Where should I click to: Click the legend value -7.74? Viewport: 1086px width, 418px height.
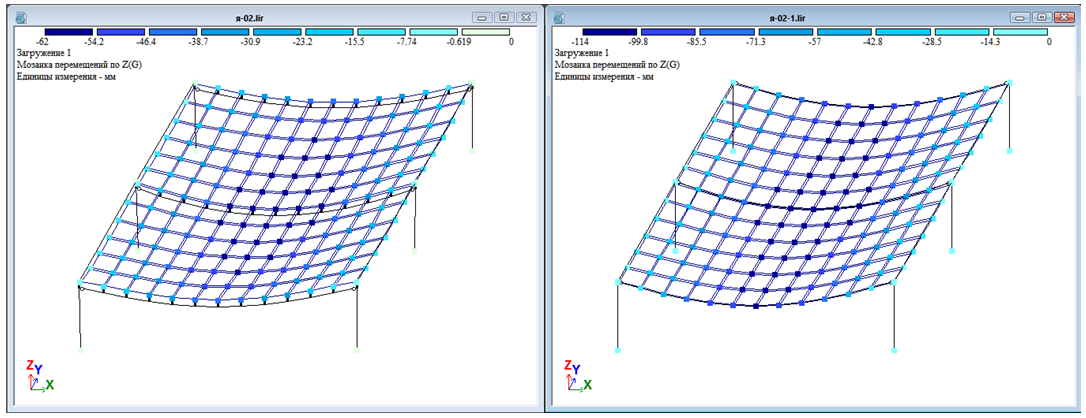(x=408, y=42)
